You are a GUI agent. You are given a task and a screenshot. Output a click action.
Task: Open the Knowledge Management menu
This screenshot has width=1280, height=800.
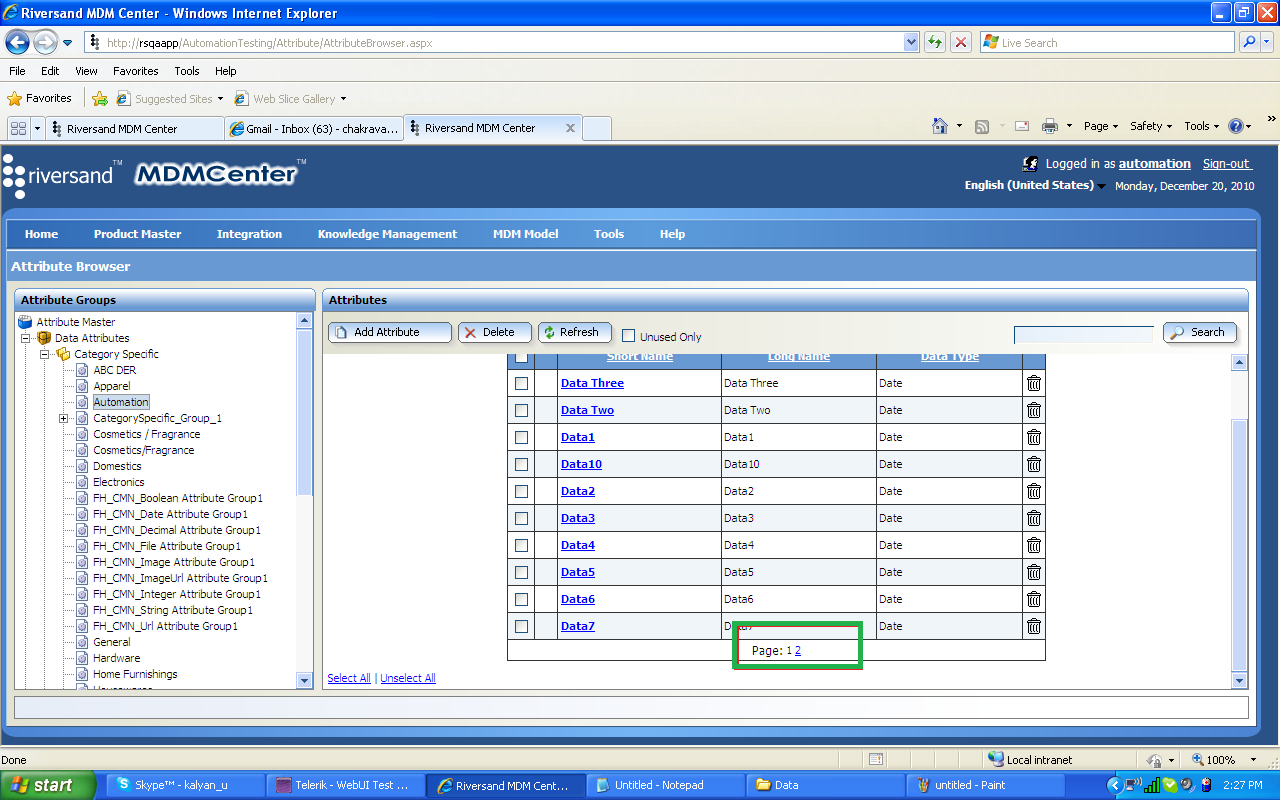pyautogui.click(x=387, y=234)
